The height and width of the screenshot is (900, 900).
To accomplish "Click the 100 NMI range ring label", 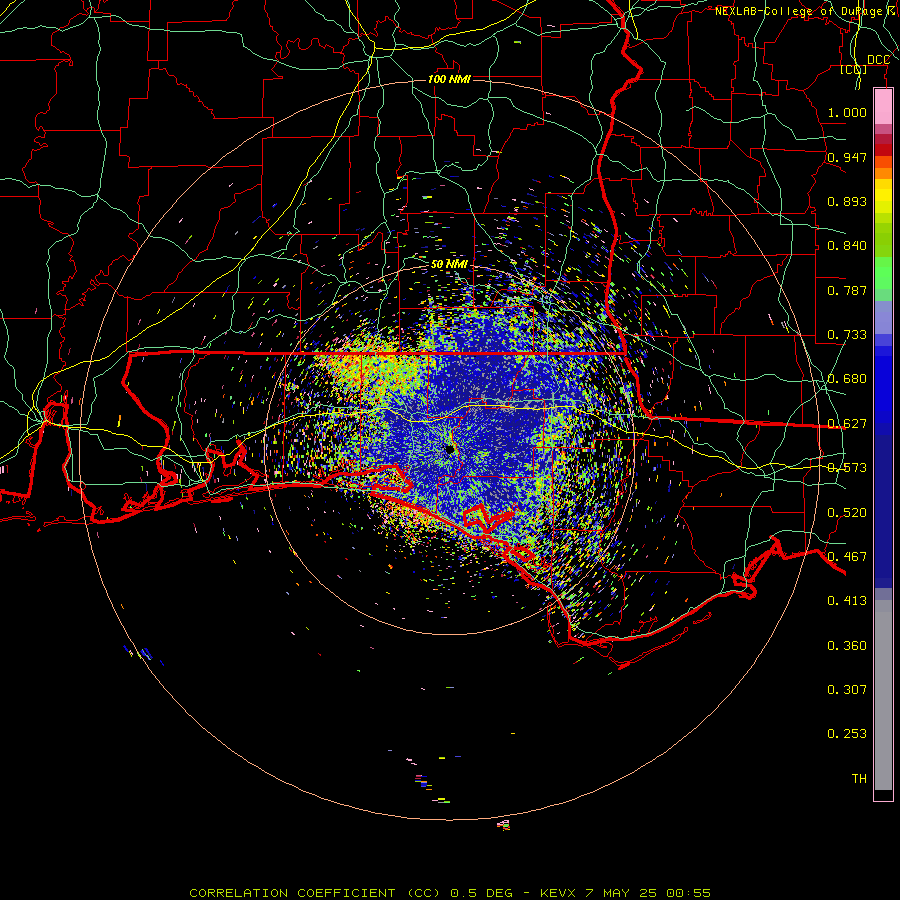I will click(x=449, y=79).
